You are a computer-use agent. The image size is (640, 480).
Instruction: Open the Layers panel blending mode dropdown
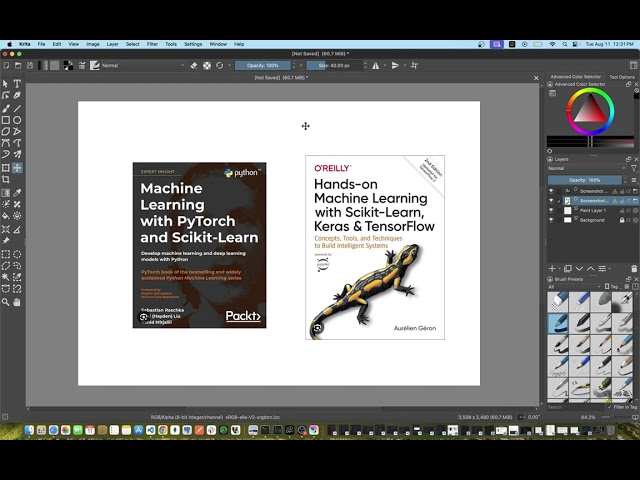pyautogui.click(x=587, y=168)
